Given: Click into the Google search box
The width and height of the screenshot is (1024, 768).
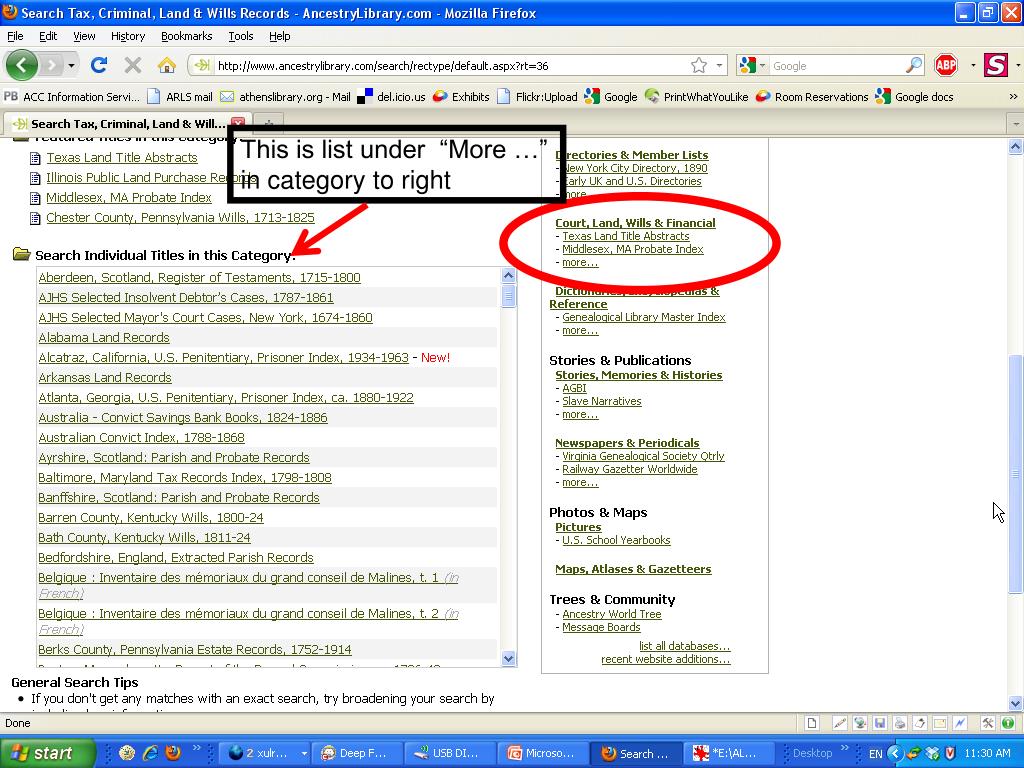Looking at the screenshot, I should (837, 65).
